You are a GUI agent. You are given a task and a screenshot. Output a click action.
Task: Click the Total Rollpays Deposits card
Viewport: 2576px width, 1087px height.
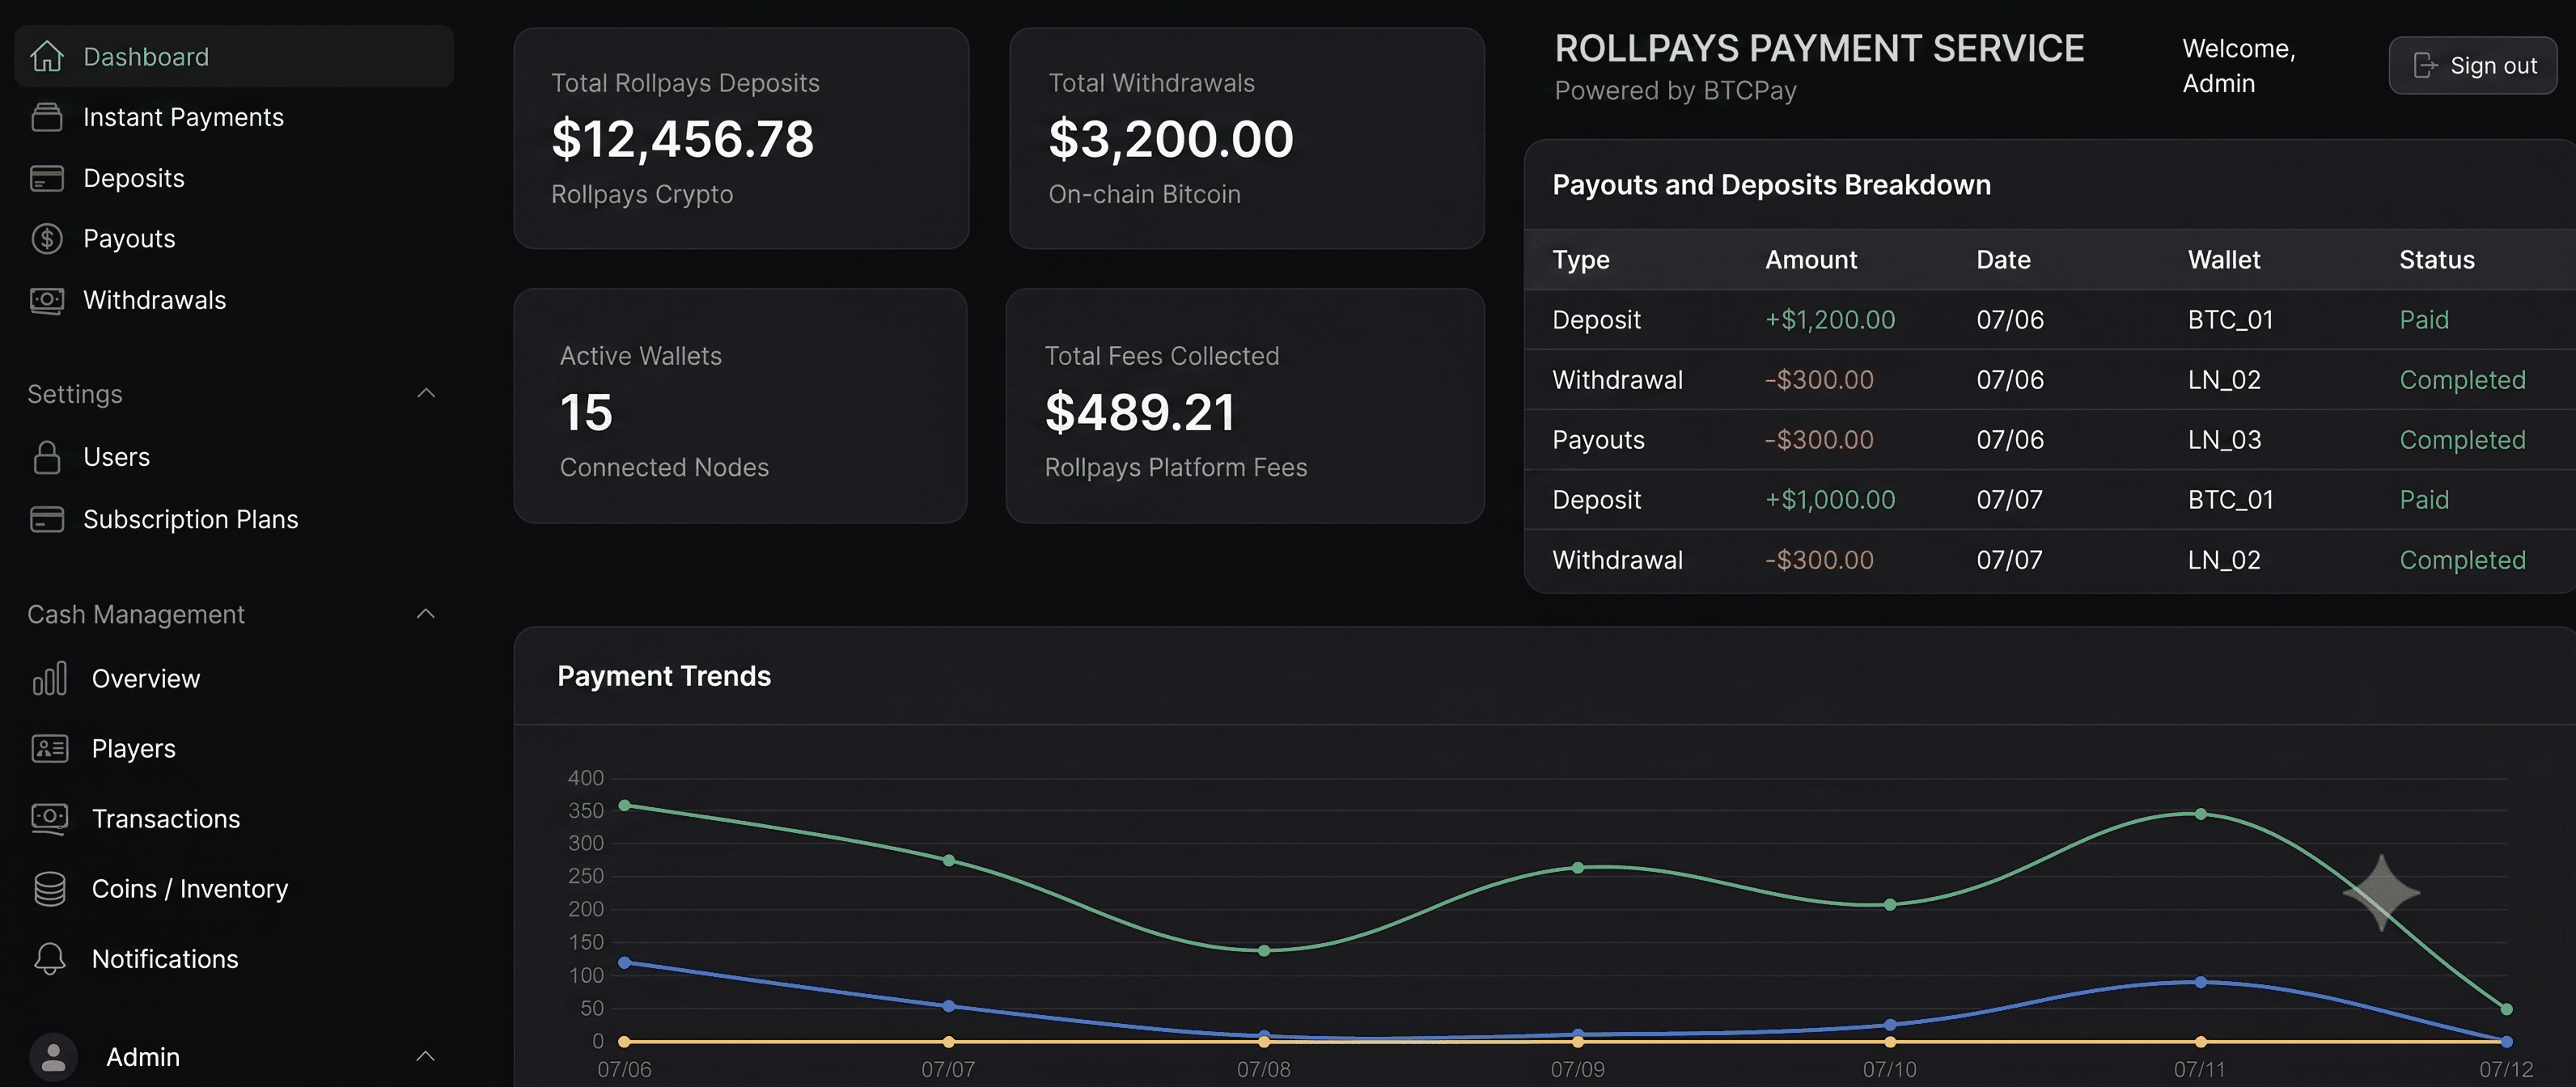click(741, 138)
